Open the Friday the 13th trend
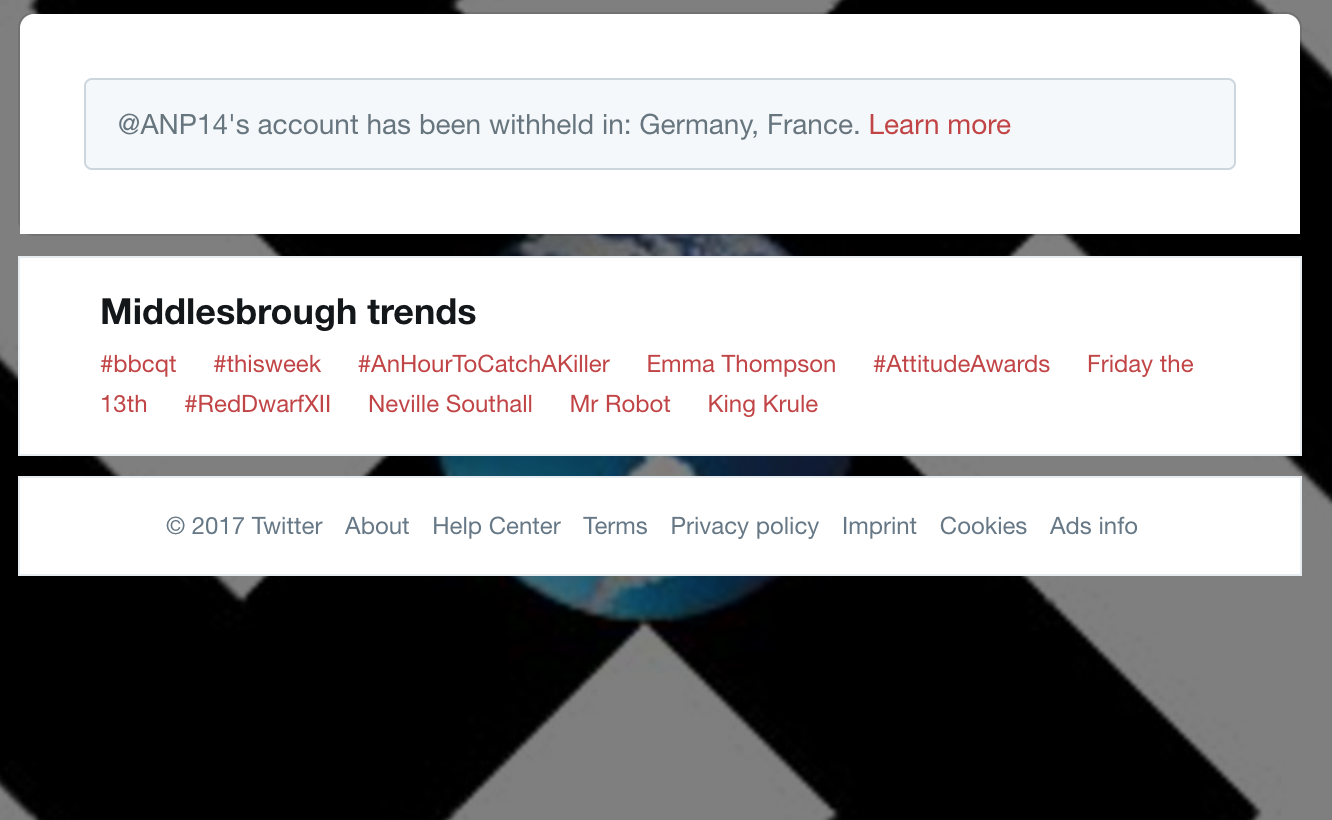This screenshot has width=1332, height=820. pyautogui.click(x=1139, y=364)
